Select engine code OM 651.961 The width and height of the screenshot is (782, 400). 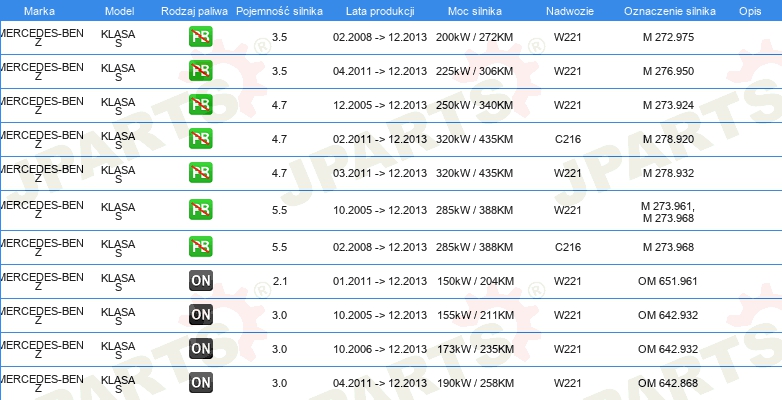668,281
